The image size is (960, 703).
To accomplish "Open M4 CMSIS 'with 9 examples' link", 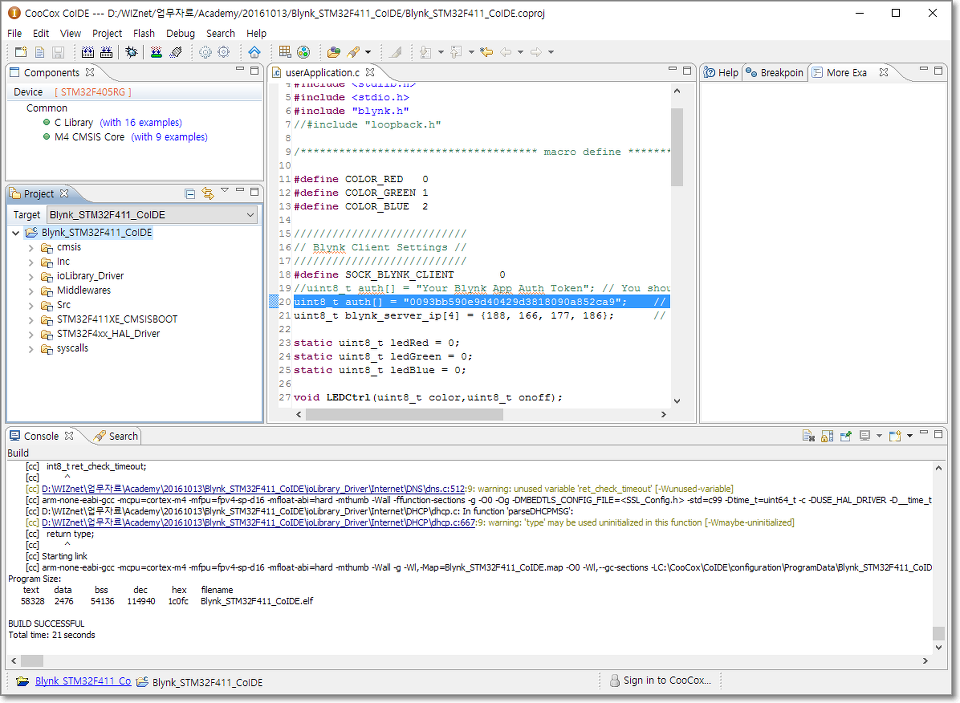I will 170,137.
